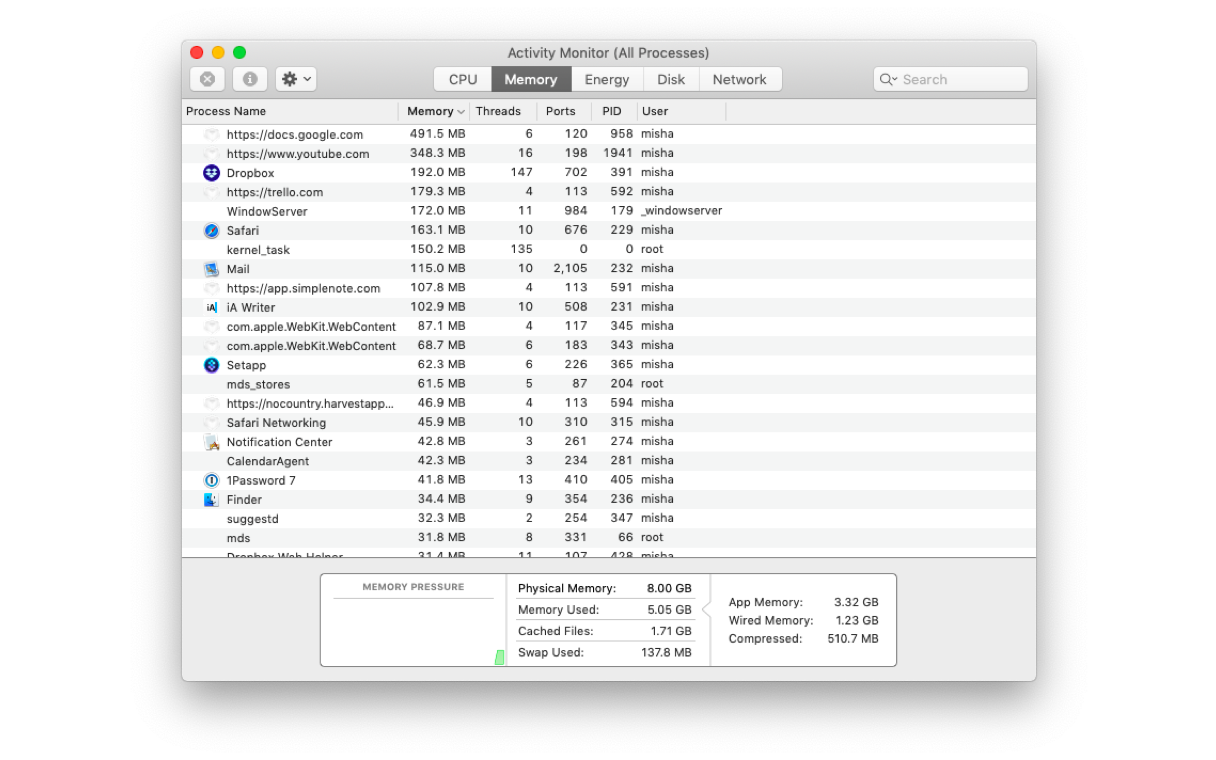Screen dimensions: 1216x760
Task: Select the mds process row
Action: tap(609, 538)
